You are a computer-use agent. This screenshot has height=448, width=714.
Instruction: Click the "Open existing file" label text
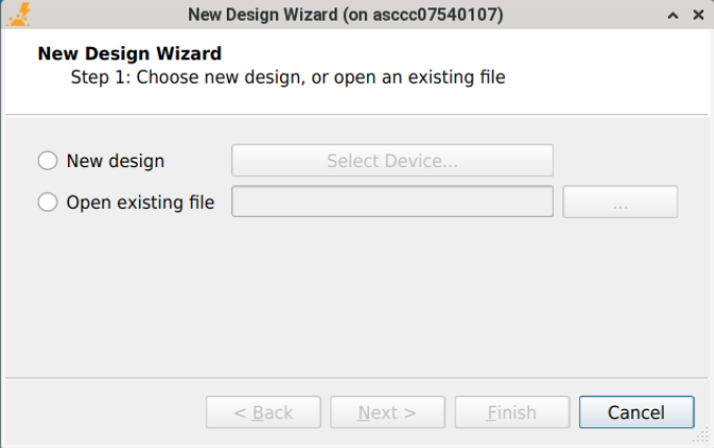click(140, 203)
